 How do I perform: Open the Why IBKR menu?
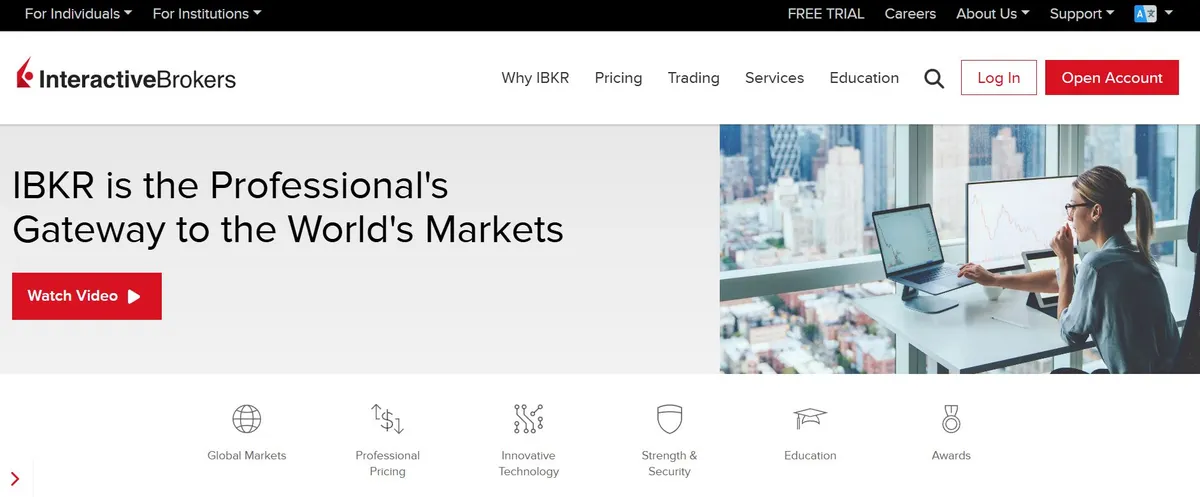[x=535, y=78]
